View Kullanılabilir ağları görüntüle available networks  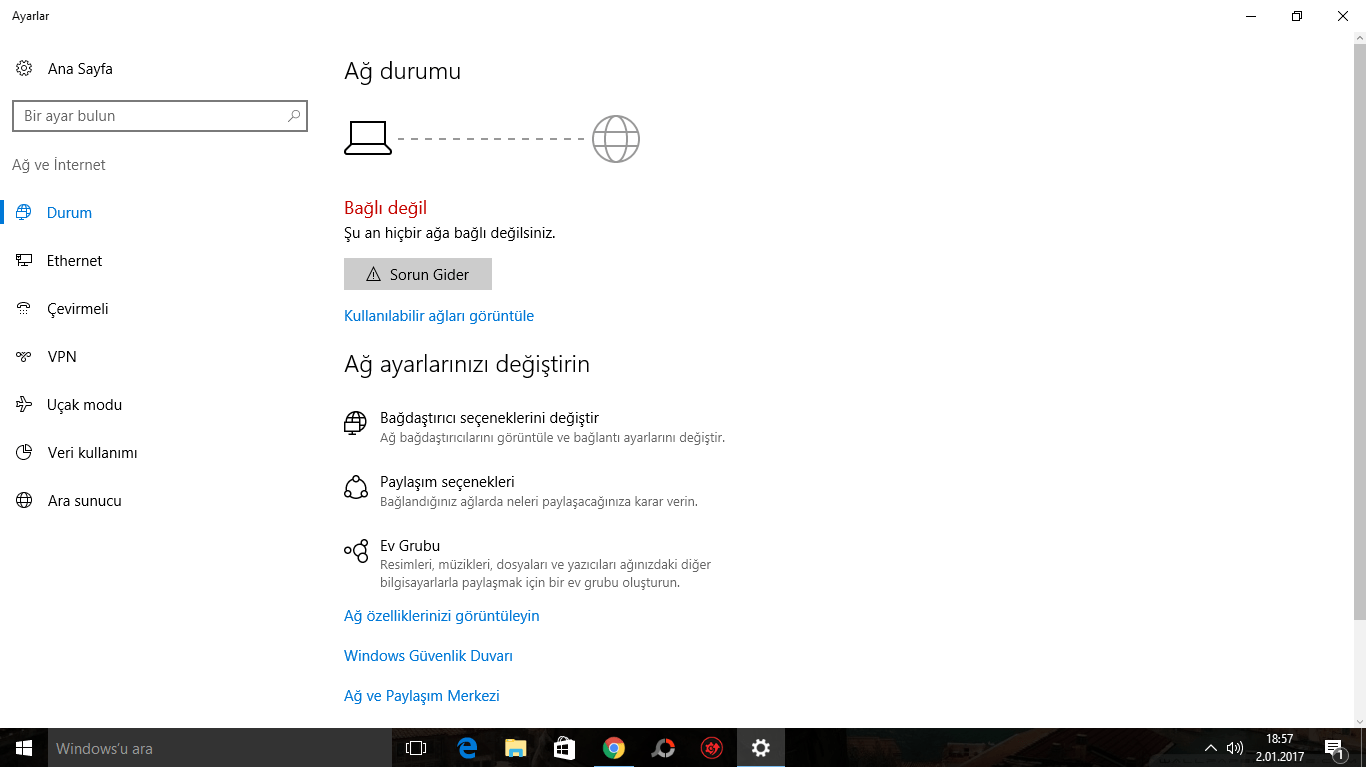[x=439, y=315]
